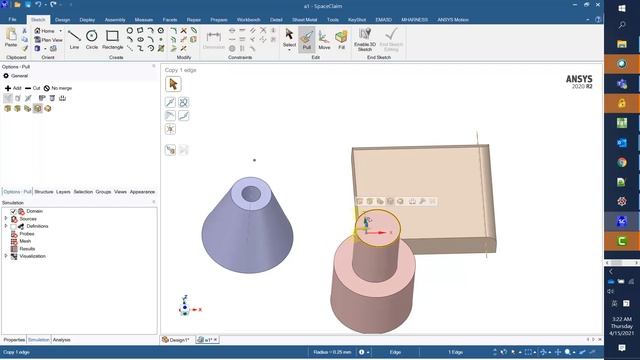Click the Home orient icon
This screenshot has width=640, height=360.
coord(44,31)
